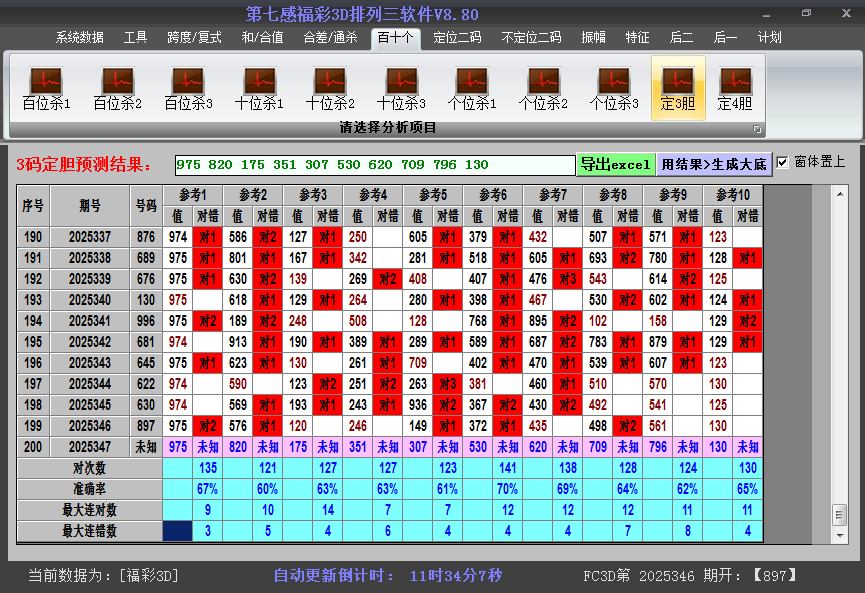The width and height of the screenshot is (865, 593).
Task: Click the prediction results text field
Action: pos(374,165)
